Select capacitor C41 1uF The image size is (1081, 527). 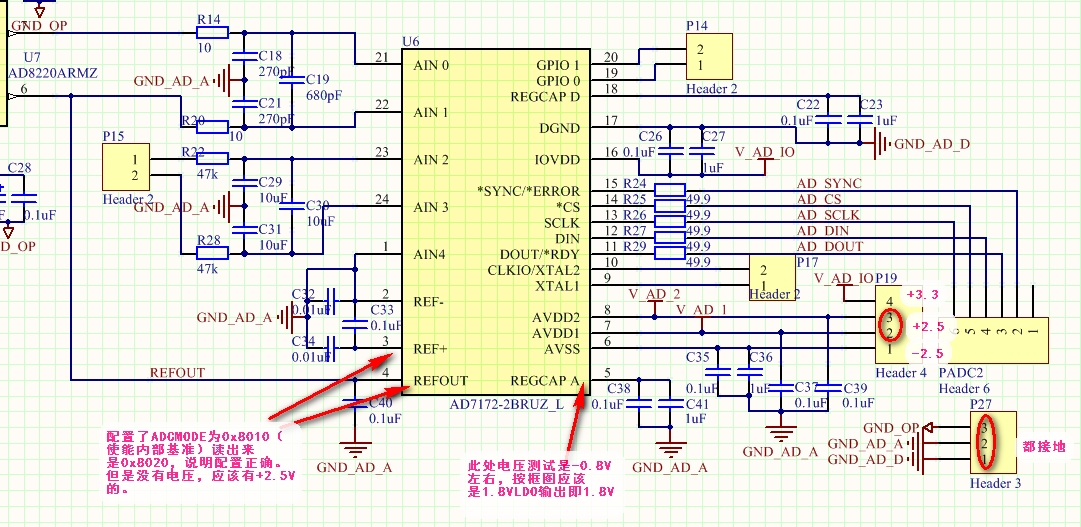(669, 403)
